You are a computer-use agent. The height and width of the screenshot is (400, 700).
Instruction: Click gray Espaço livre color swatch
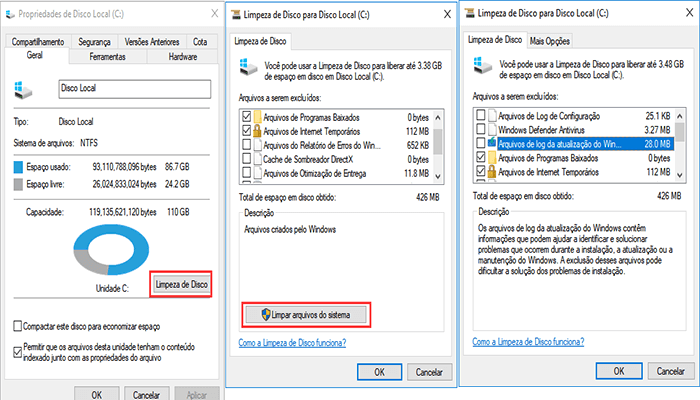point(18,184)
